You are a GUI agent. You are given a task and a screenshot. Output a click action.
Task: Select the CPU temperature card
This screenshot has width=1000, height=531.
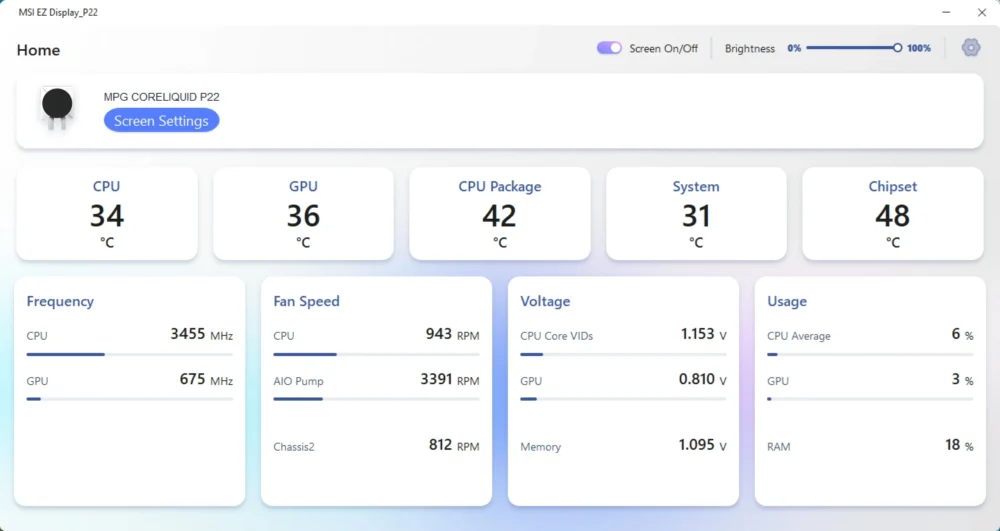point(107,214)
